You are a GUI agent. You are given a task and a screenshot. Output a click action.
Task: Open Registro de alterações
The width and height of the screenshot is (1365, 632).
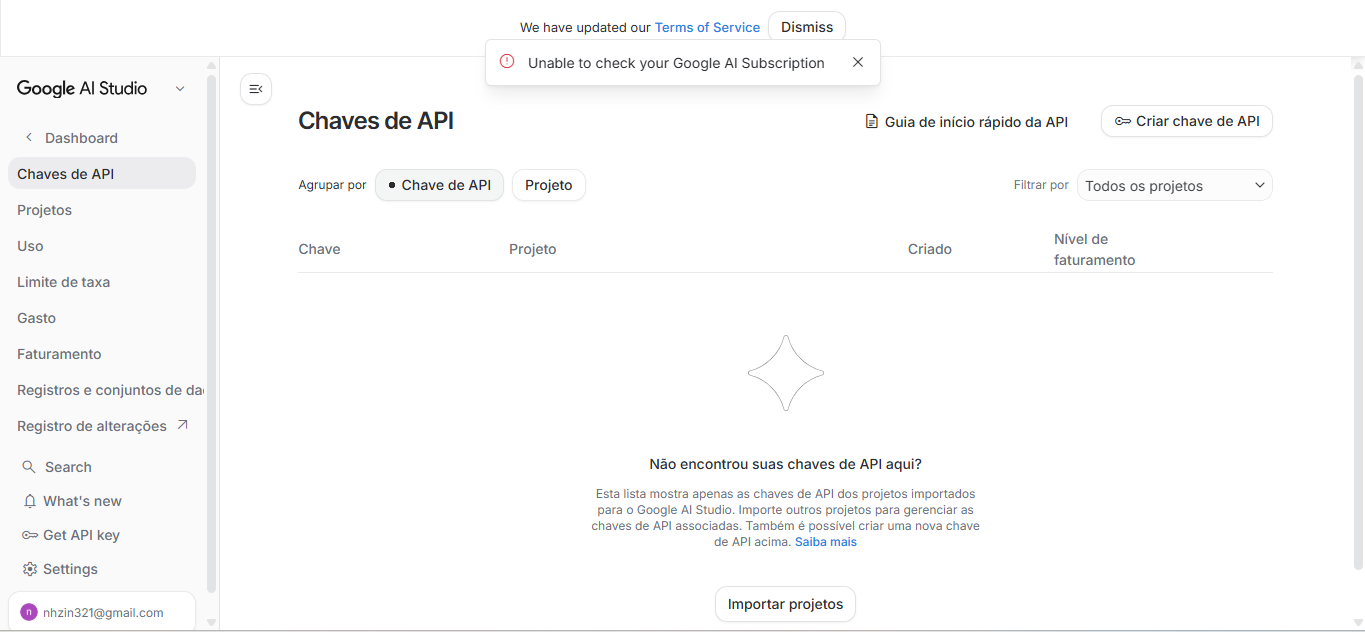pyautogui.click(x=92, y=426)
